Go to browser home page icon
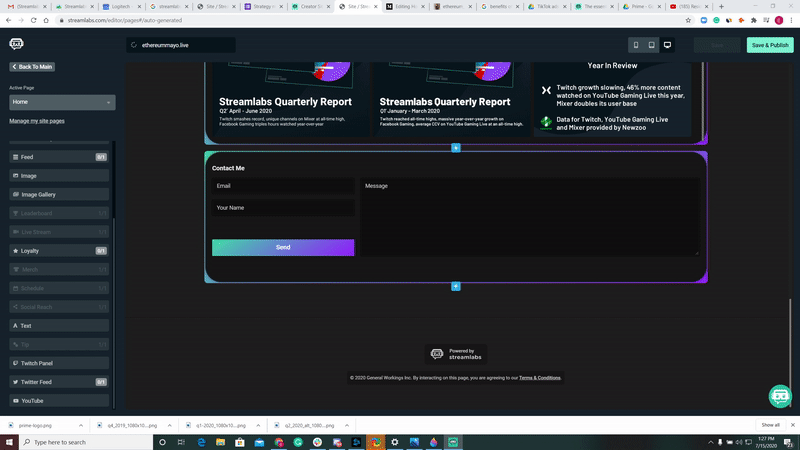Screen dimensions: 800x450 [x=46, y=20]
